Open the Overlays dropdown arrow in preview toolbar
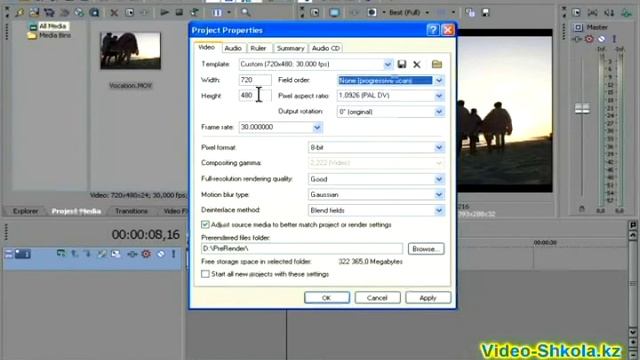Viewport: 640px width, 360px height. click(x=453, y=13)
